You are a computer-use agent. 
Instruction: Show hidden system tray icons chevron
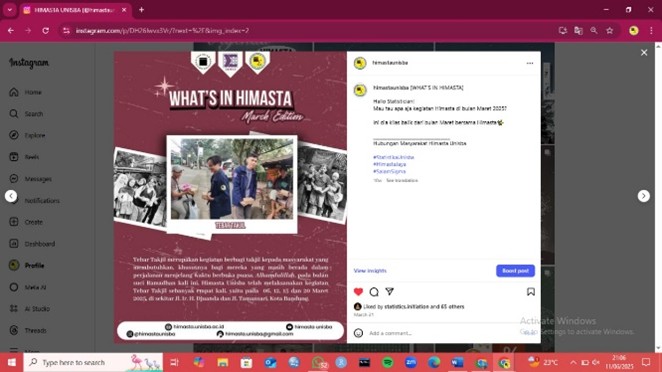[x=573, y=362]
